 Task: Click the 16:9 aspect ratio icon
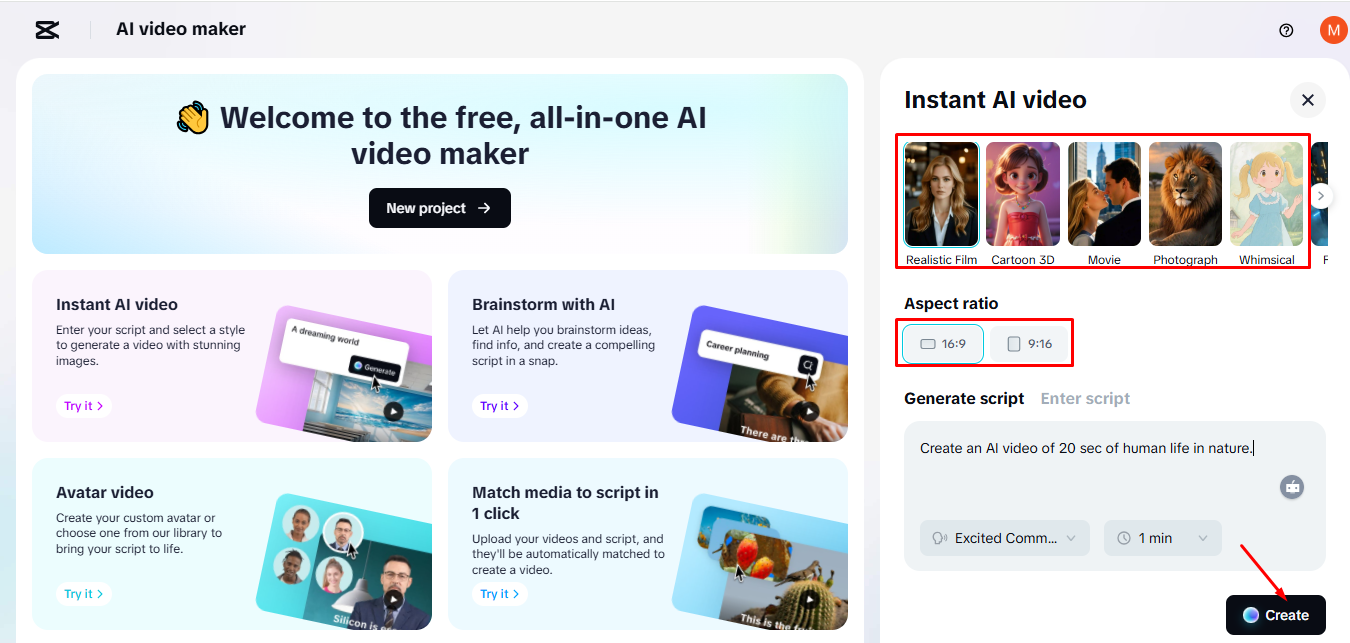927,343
